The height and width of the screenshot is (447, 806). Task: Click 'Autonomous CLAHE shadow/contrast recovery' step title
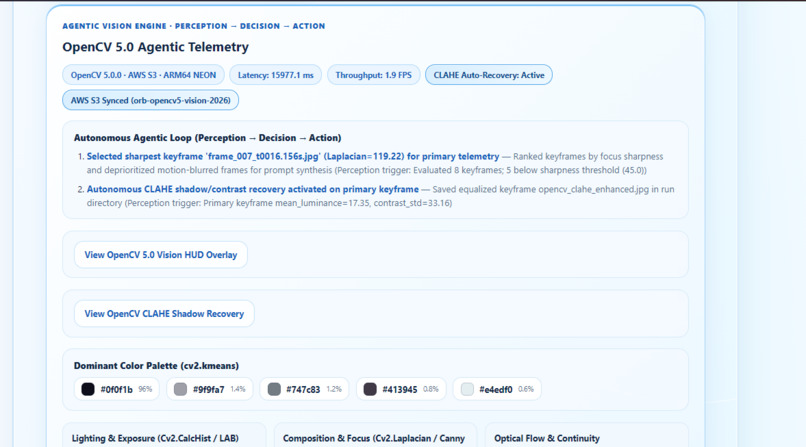pos(252,189)
